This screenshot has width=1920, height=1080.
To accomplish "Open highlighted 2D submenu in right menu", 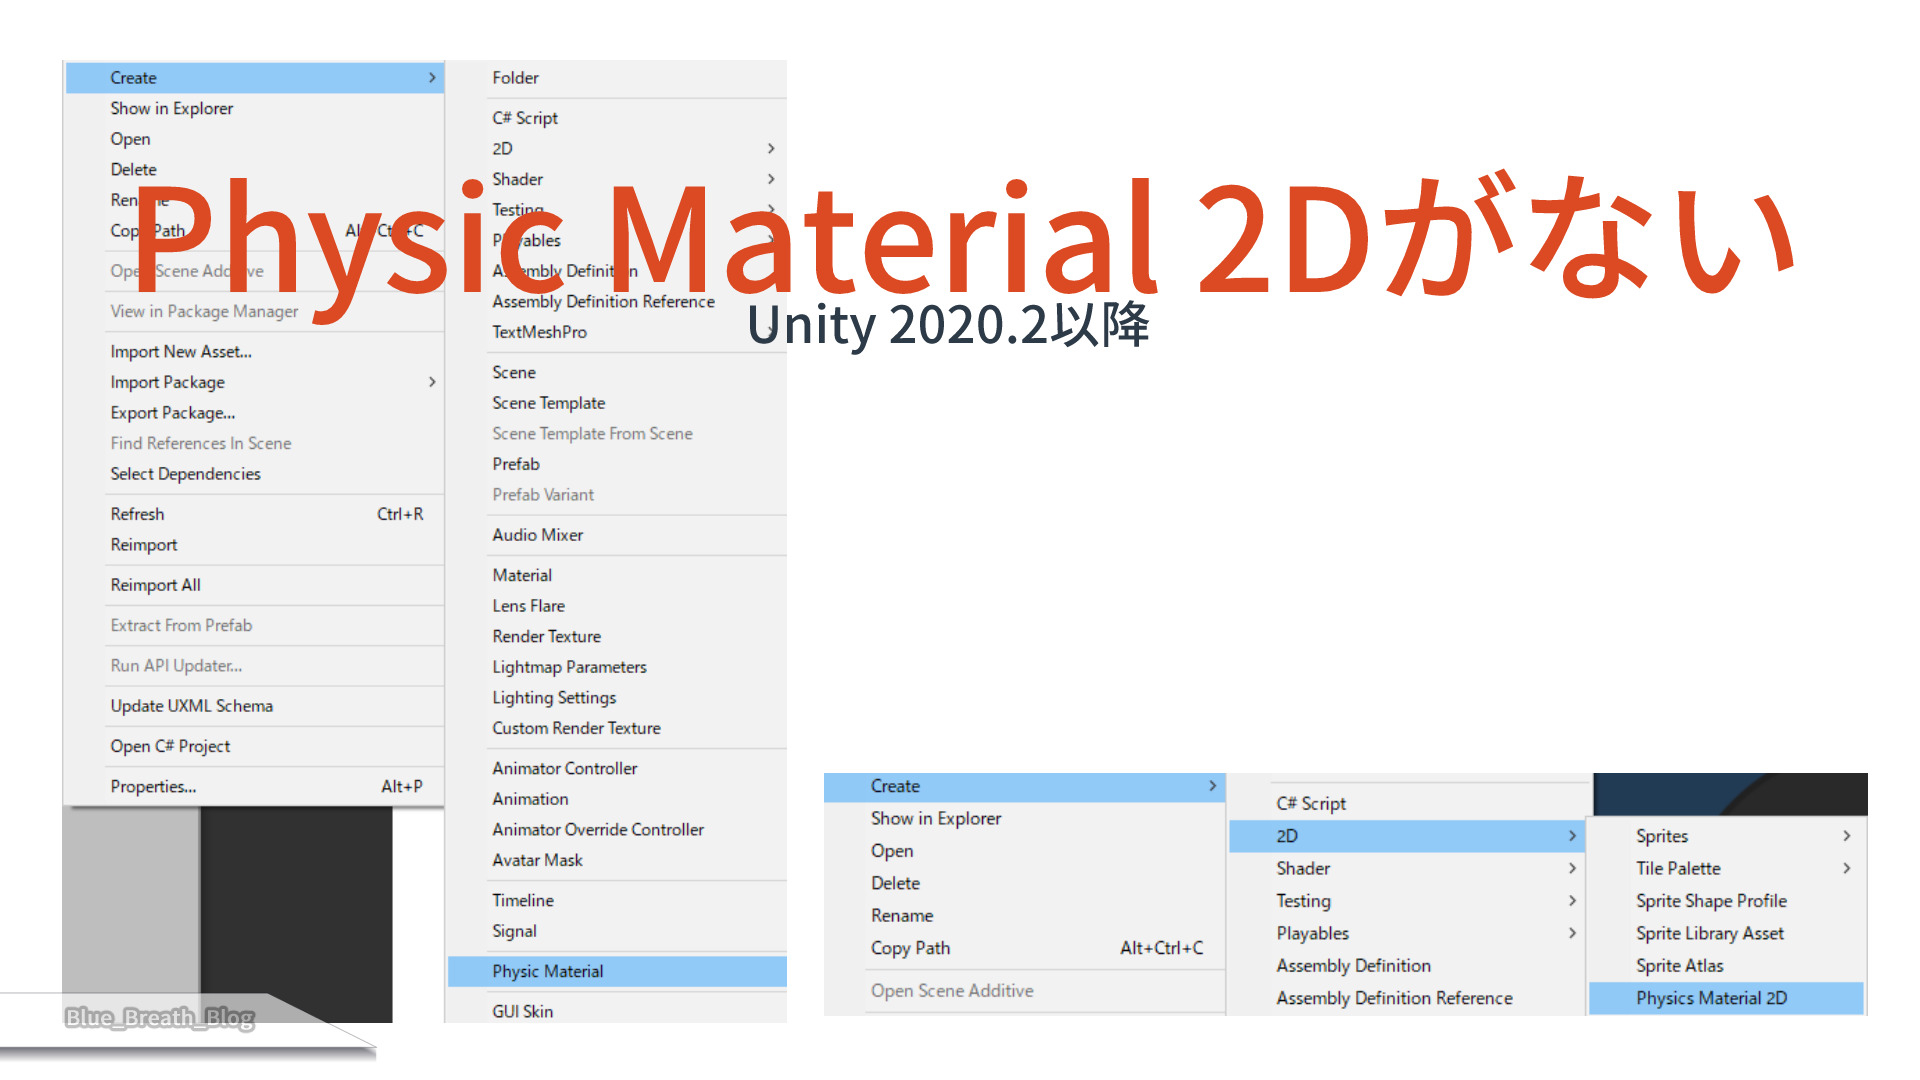I will (1407, 836).
